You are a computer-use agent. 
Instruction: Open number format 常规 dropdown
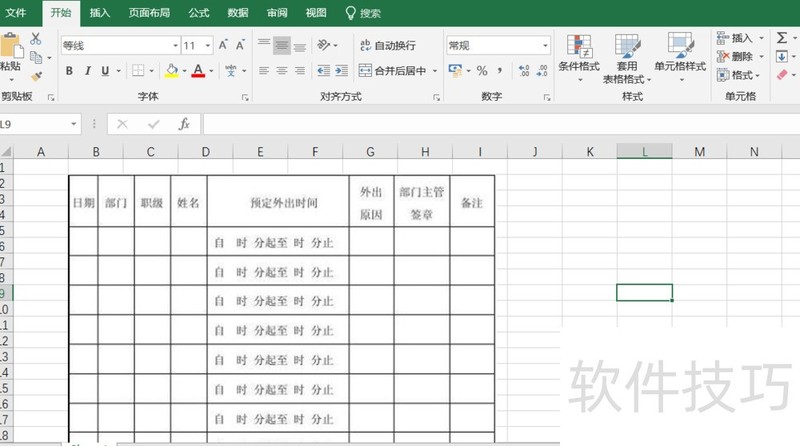click(545, 45)
